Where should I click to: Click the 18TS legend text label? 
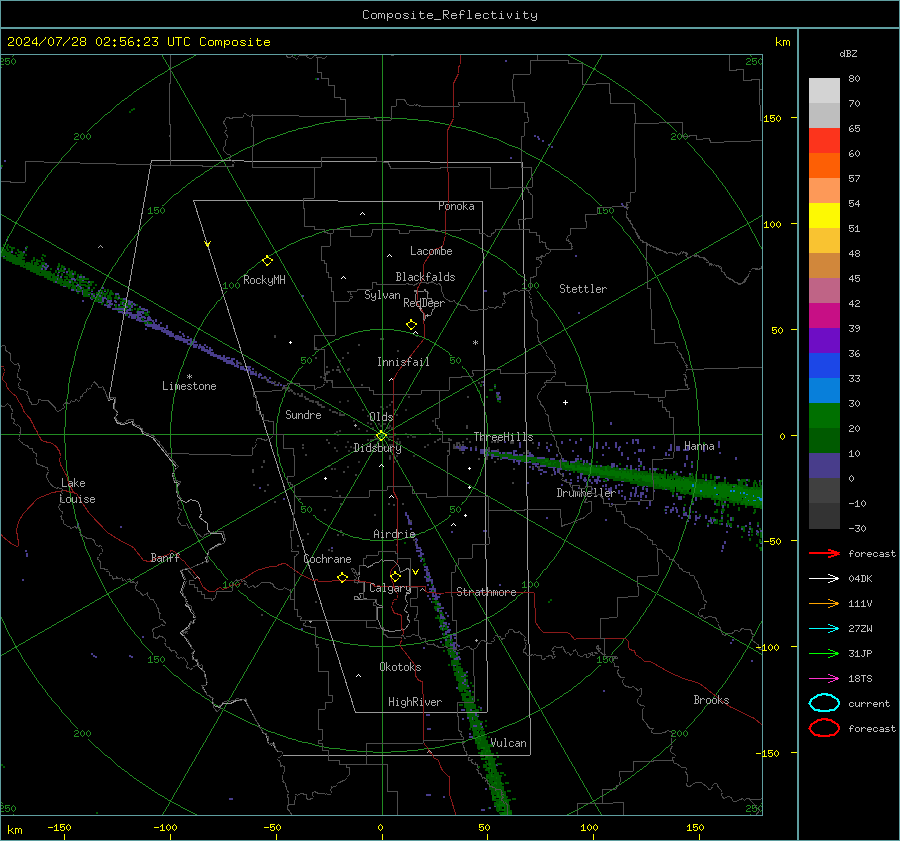click(x=860, y=679)
